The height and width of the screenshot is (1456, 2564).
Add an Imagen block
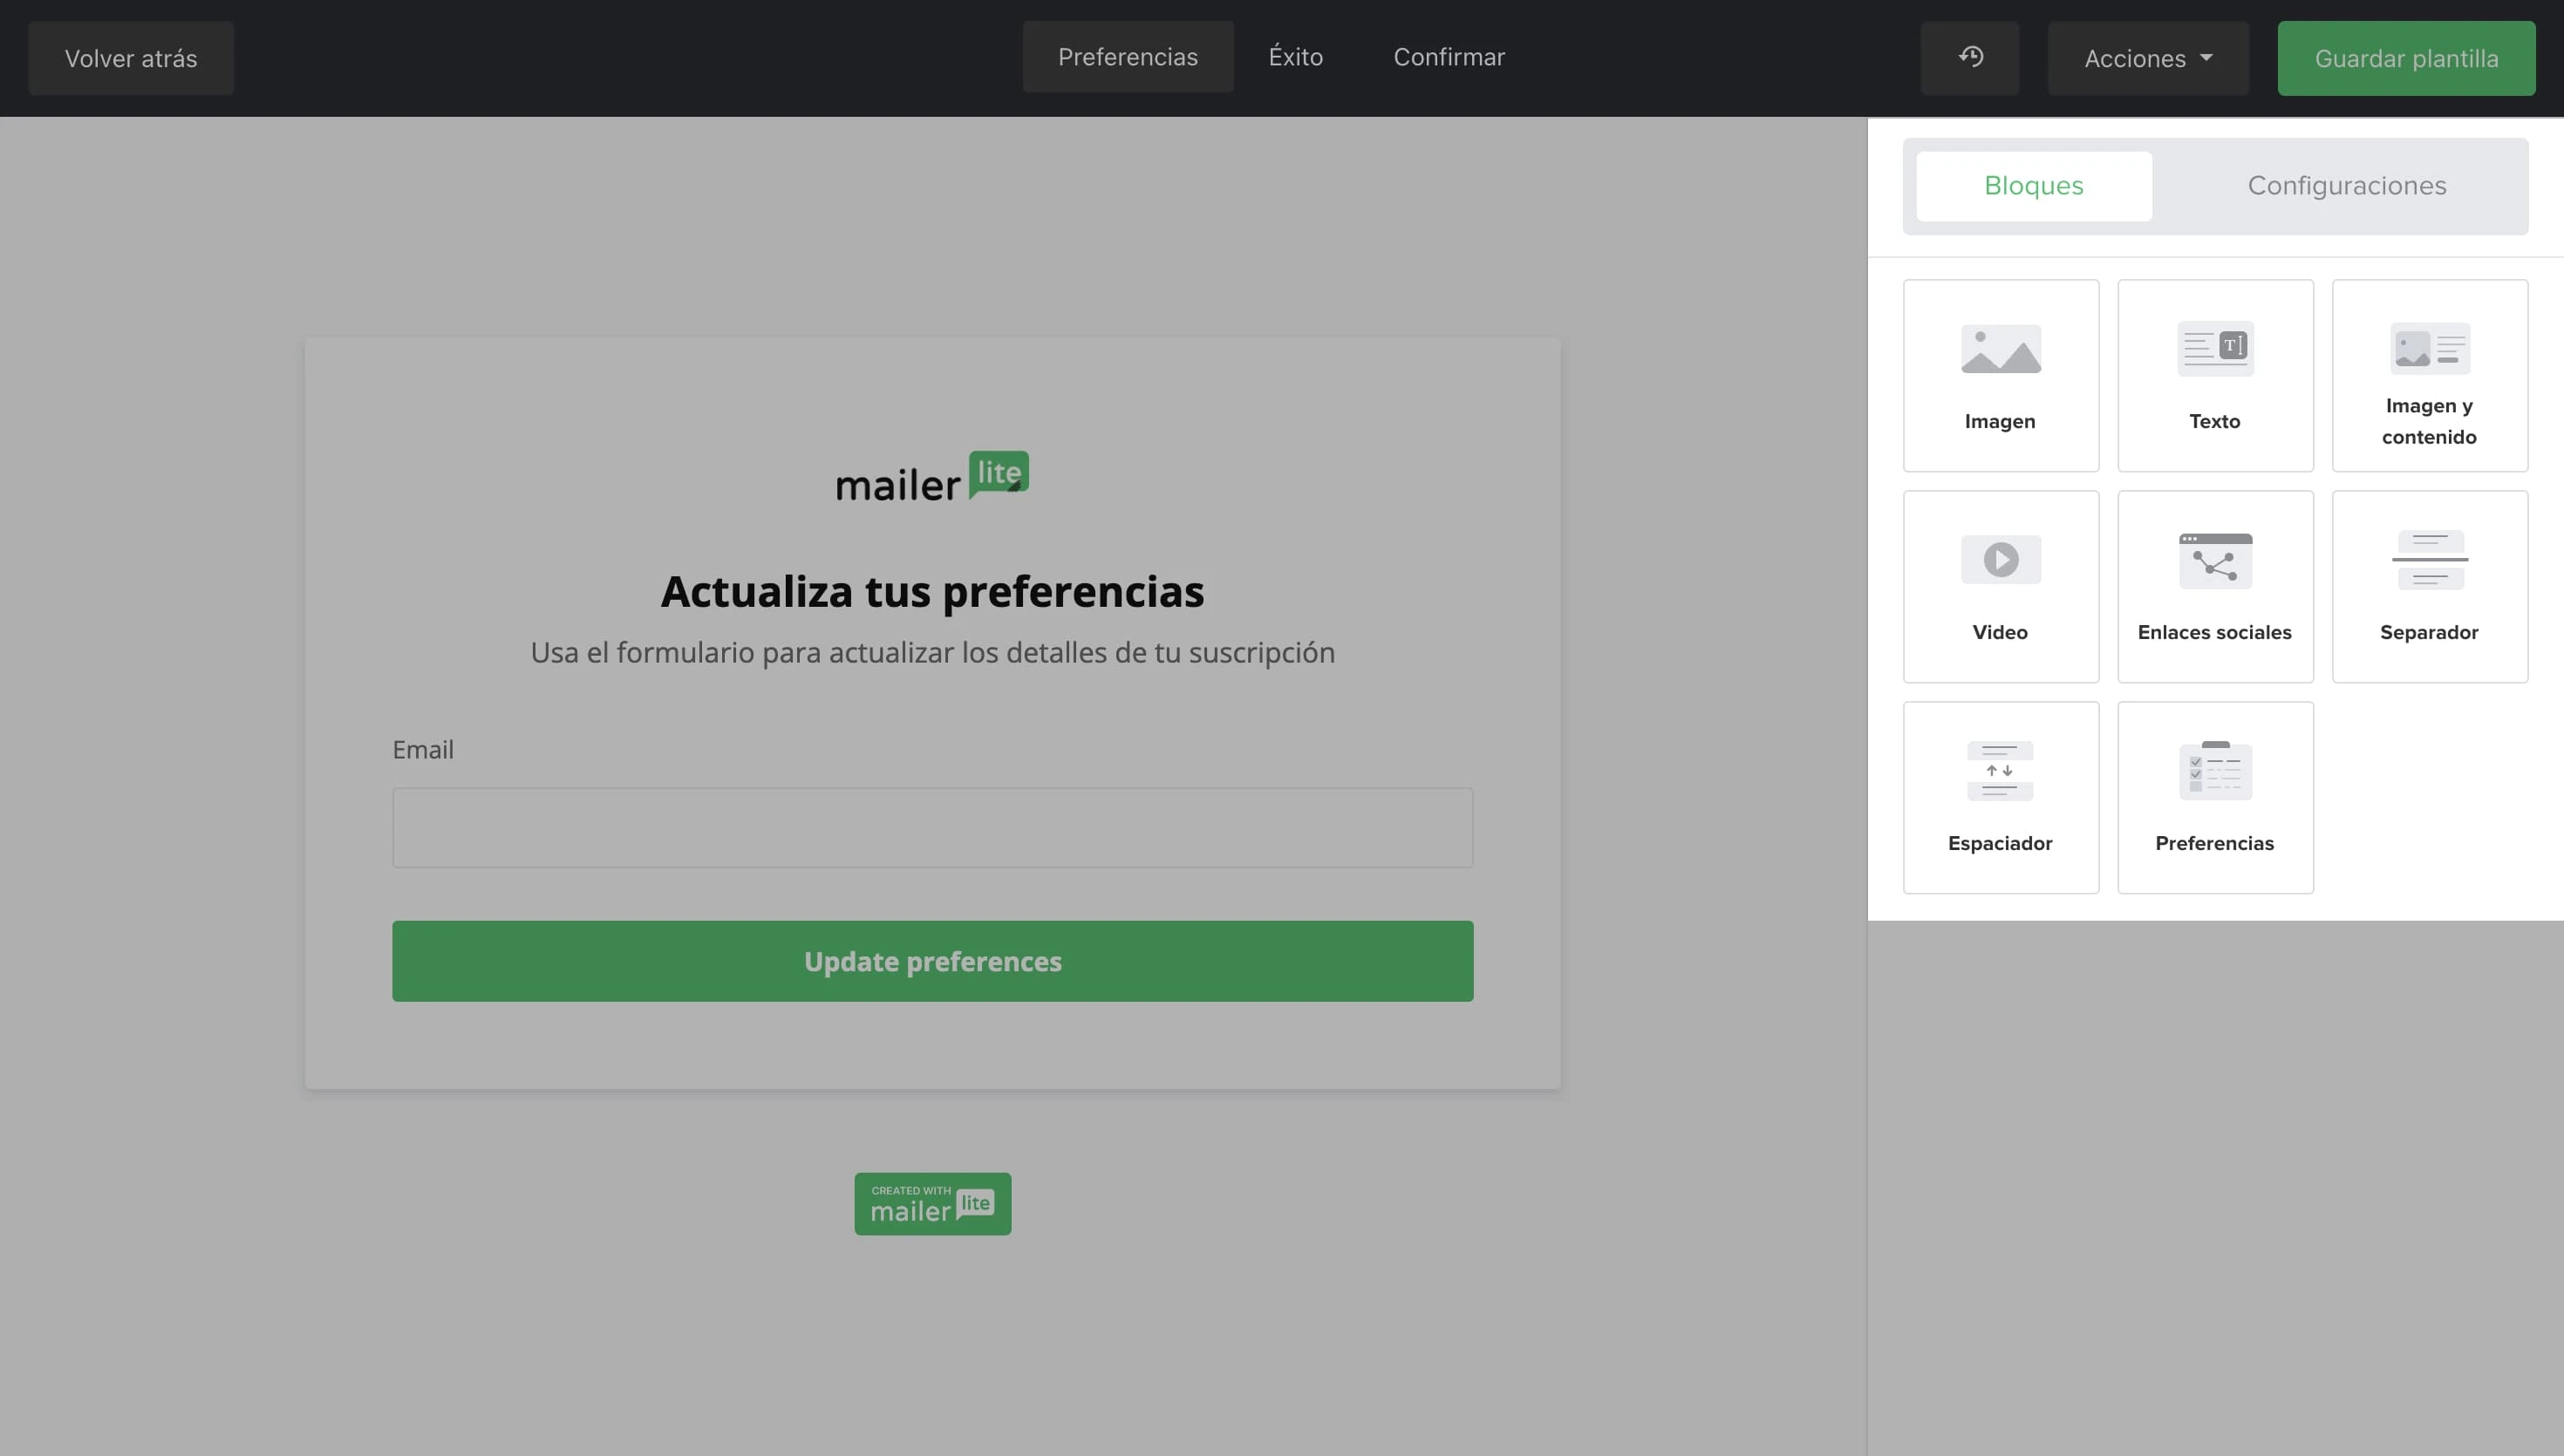2000,375
